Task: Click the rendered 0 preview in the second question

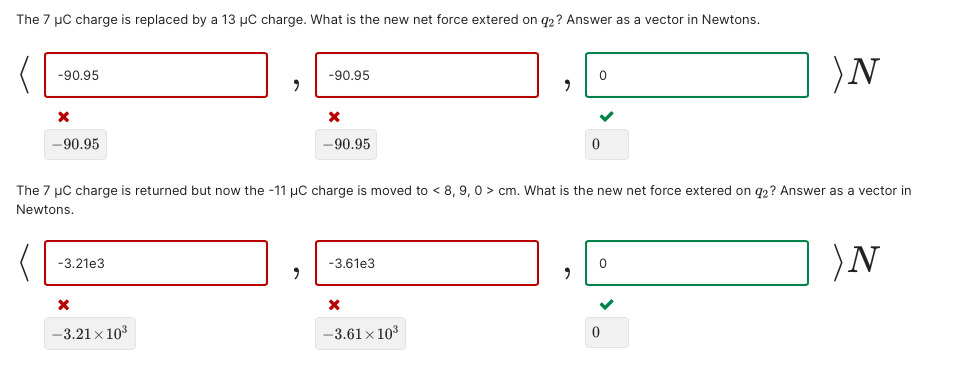Action: coord(607,333)
